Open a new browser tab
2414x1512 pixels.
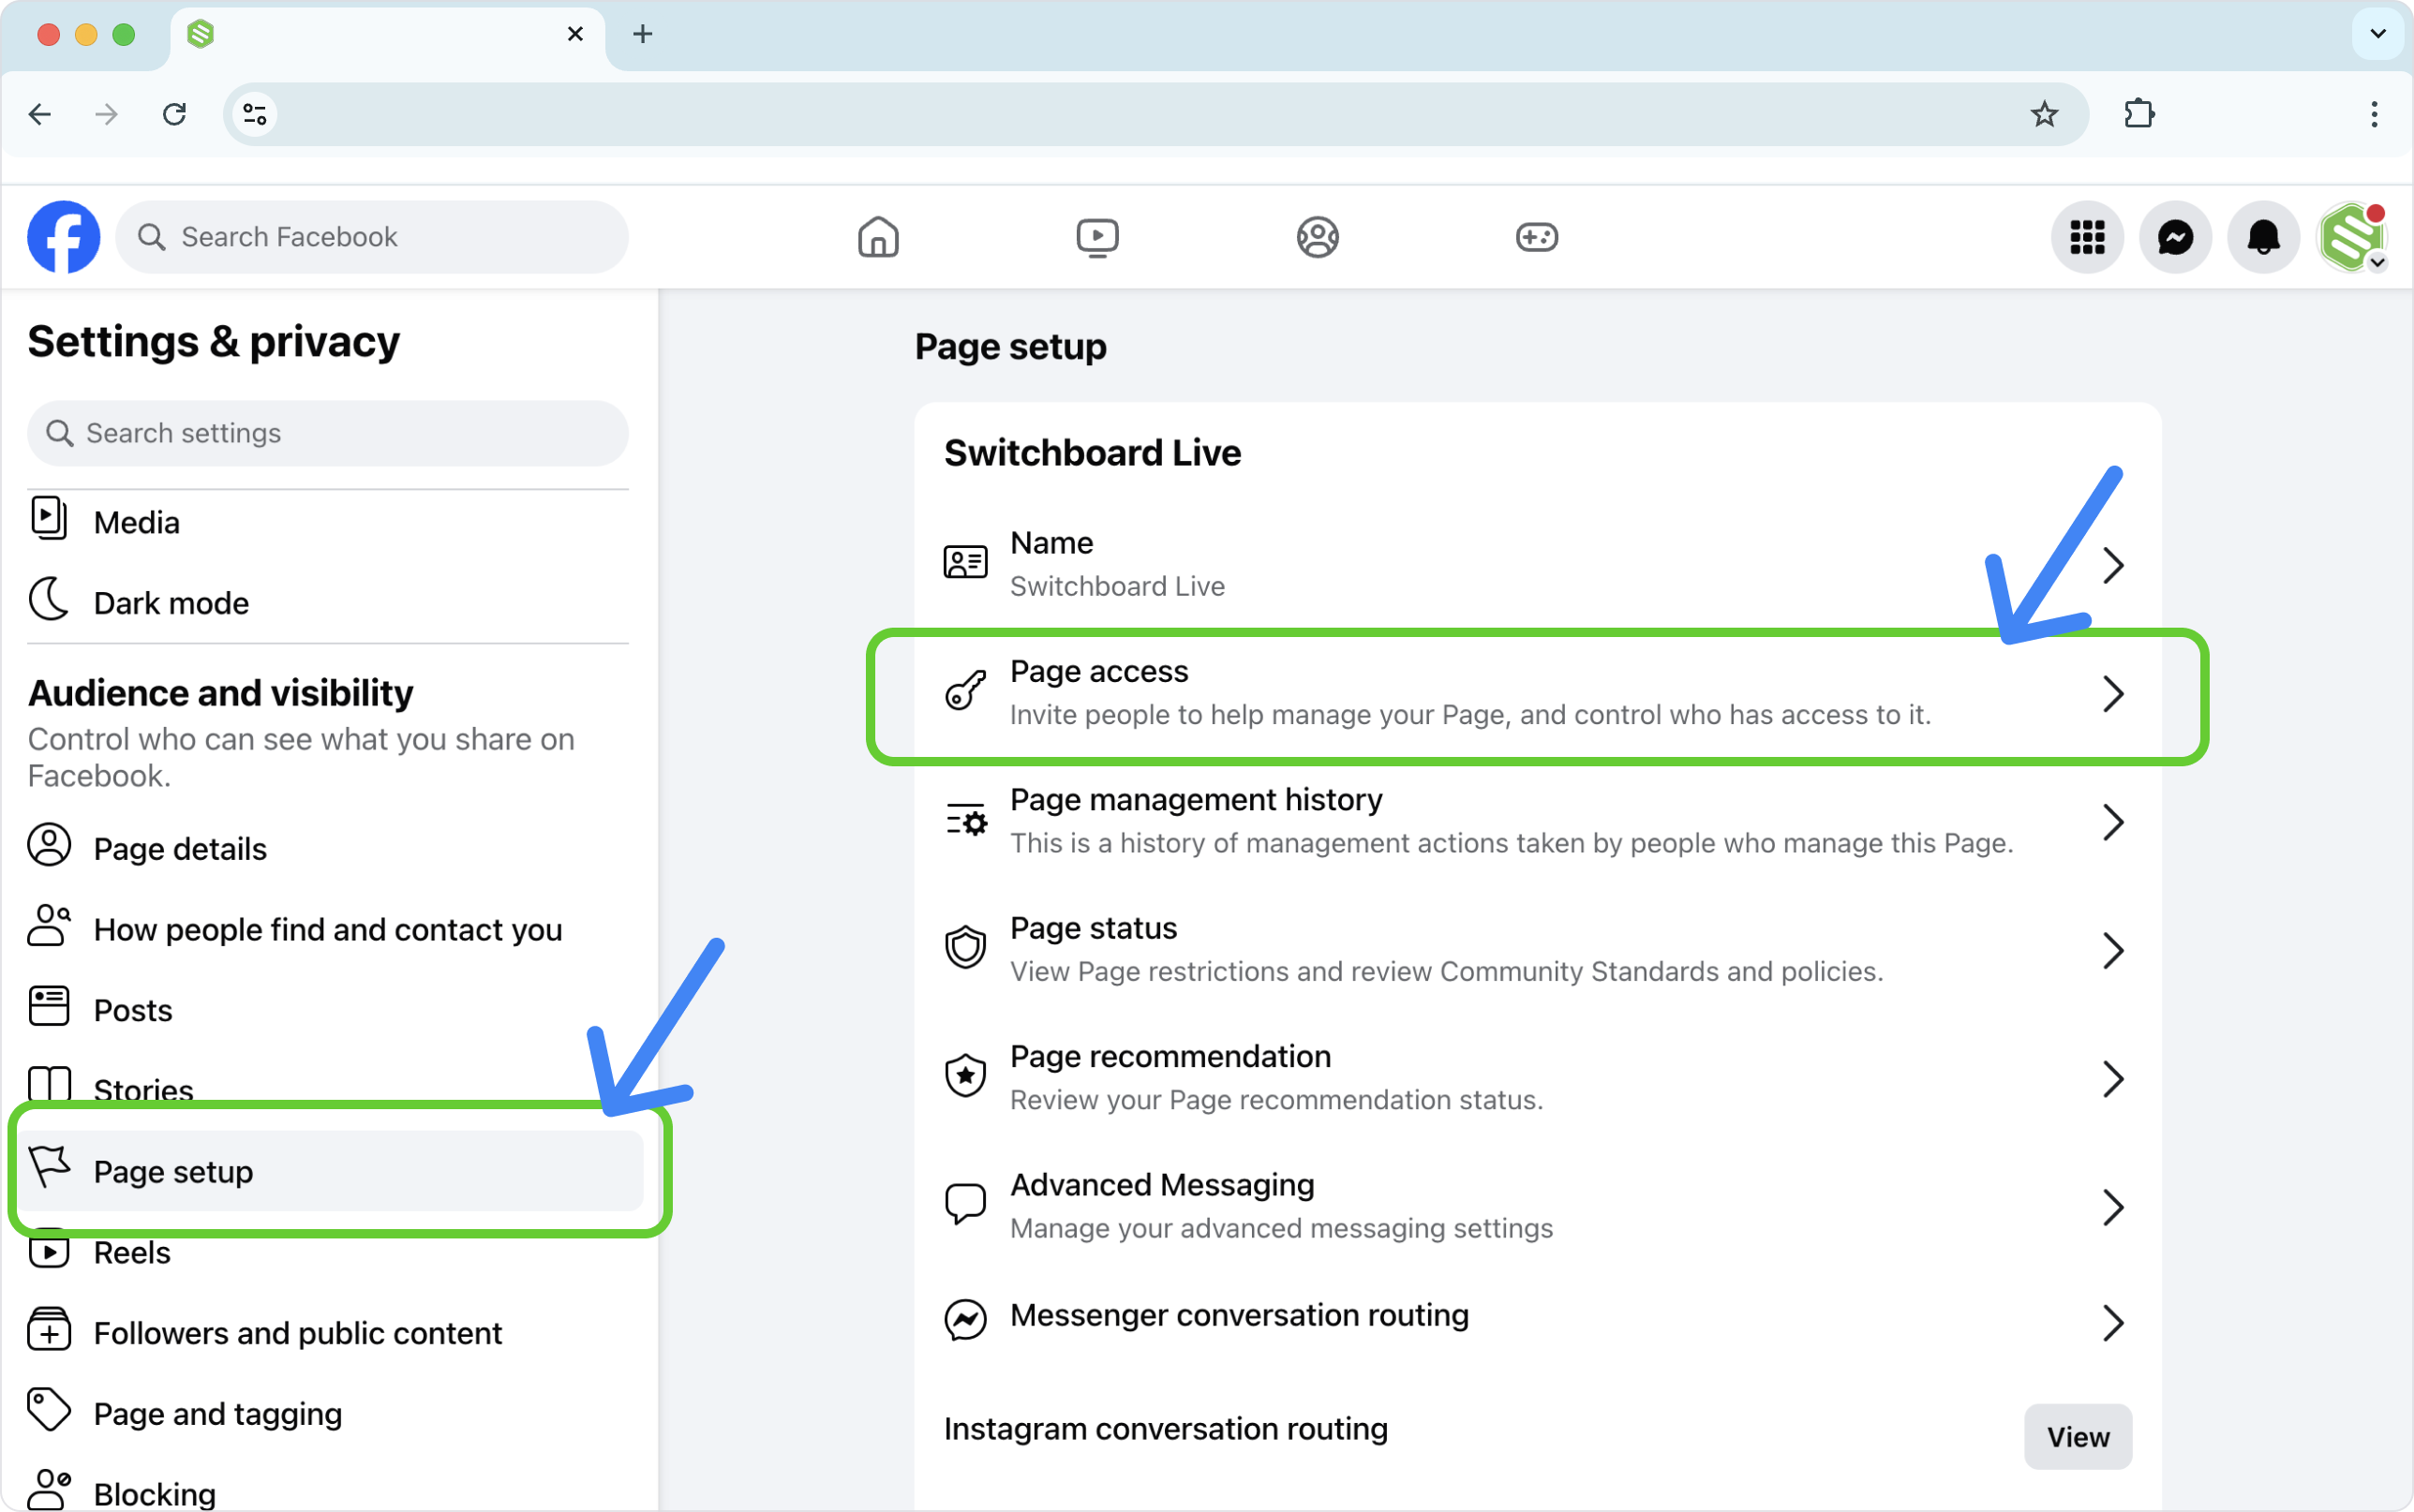coord(643,34)
